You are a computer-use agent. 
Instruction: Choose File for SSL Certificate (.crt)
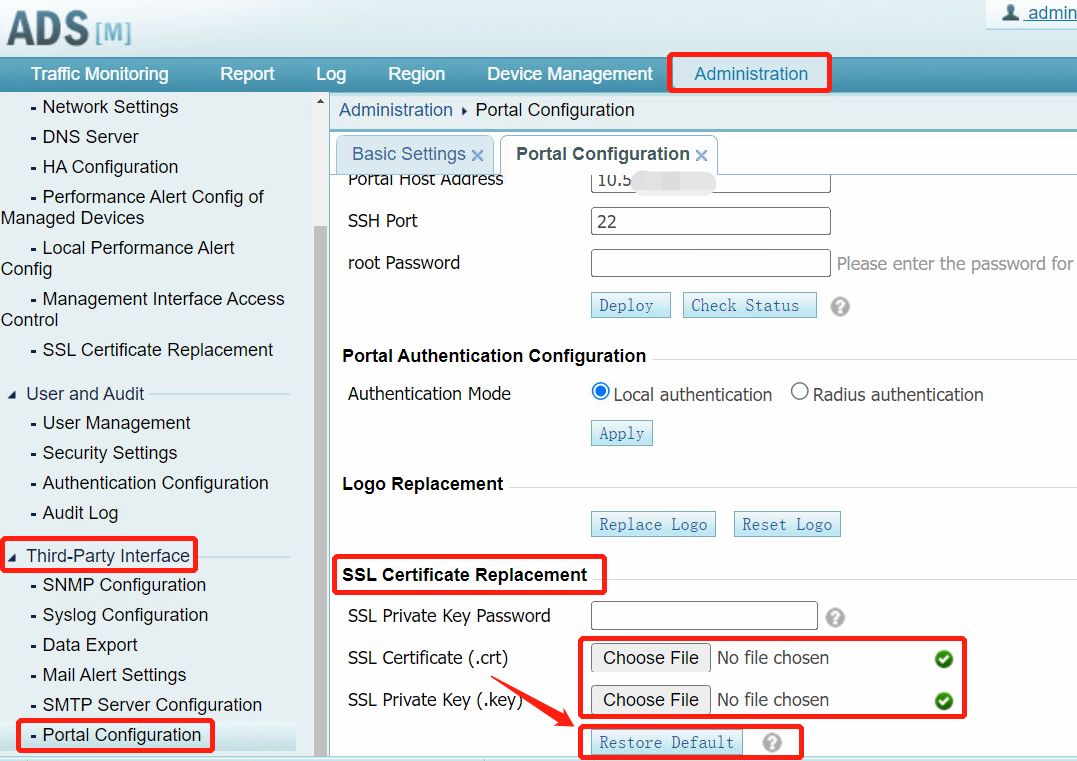[x=651, y=658]
